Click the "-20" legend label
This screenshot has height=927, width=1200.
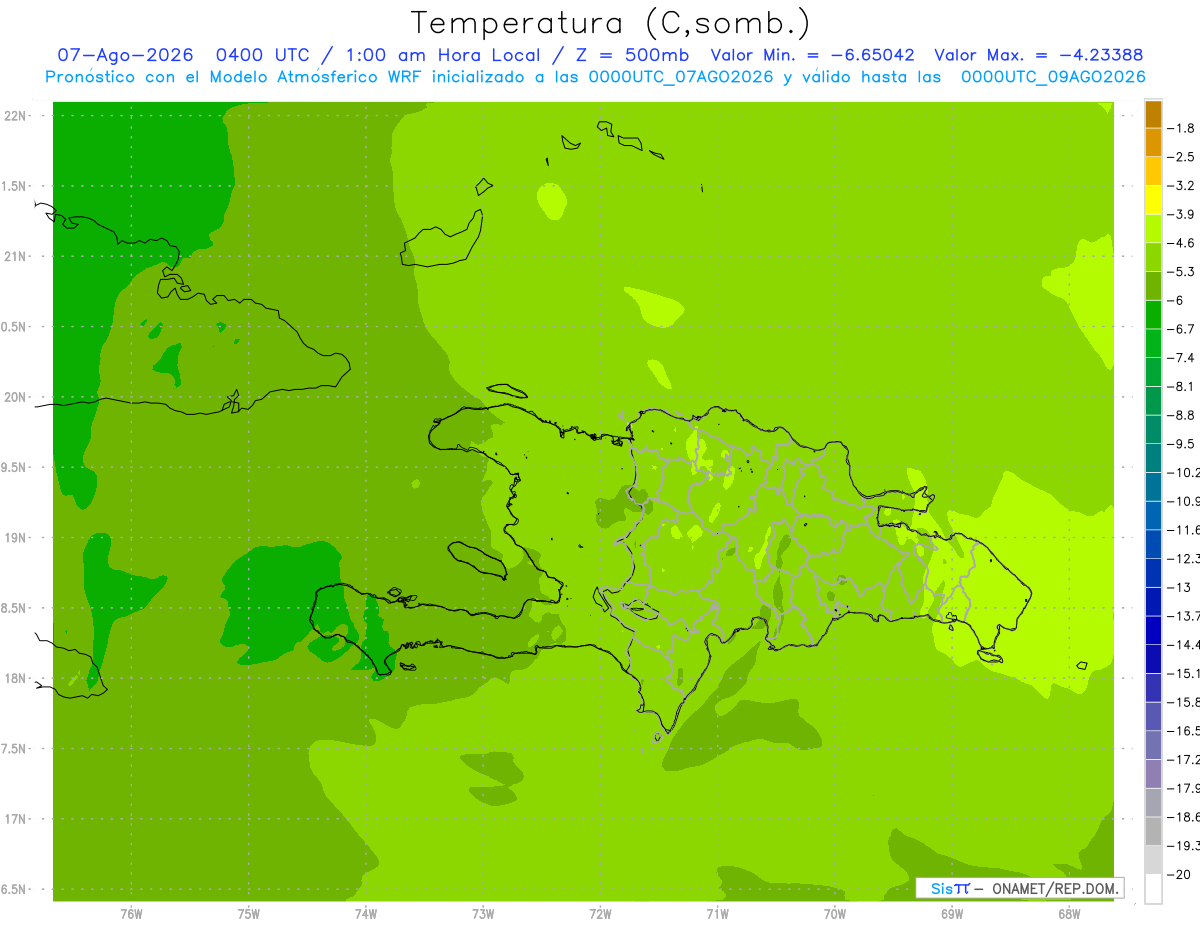[1180, 875]
